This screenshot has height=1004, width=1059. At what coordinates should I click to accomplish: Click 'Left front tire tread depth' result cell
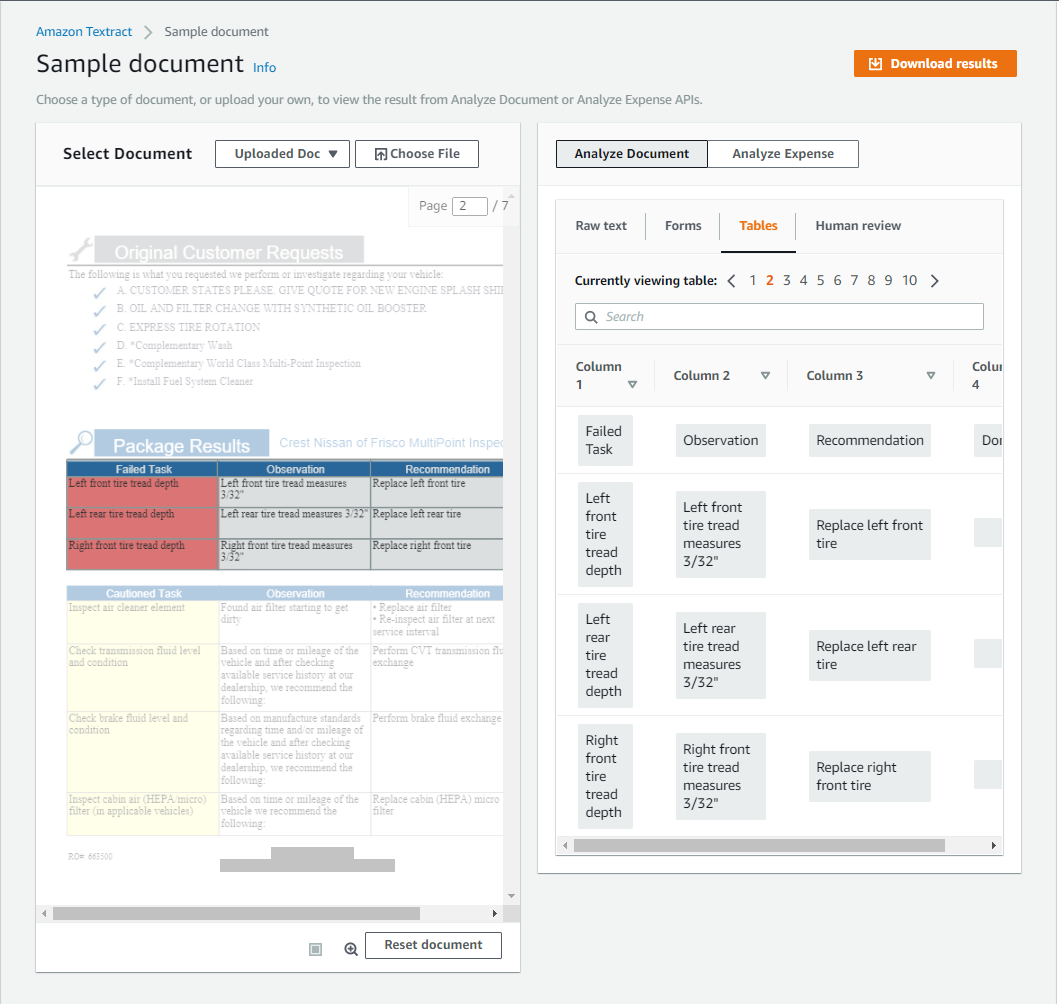[605, 534]
